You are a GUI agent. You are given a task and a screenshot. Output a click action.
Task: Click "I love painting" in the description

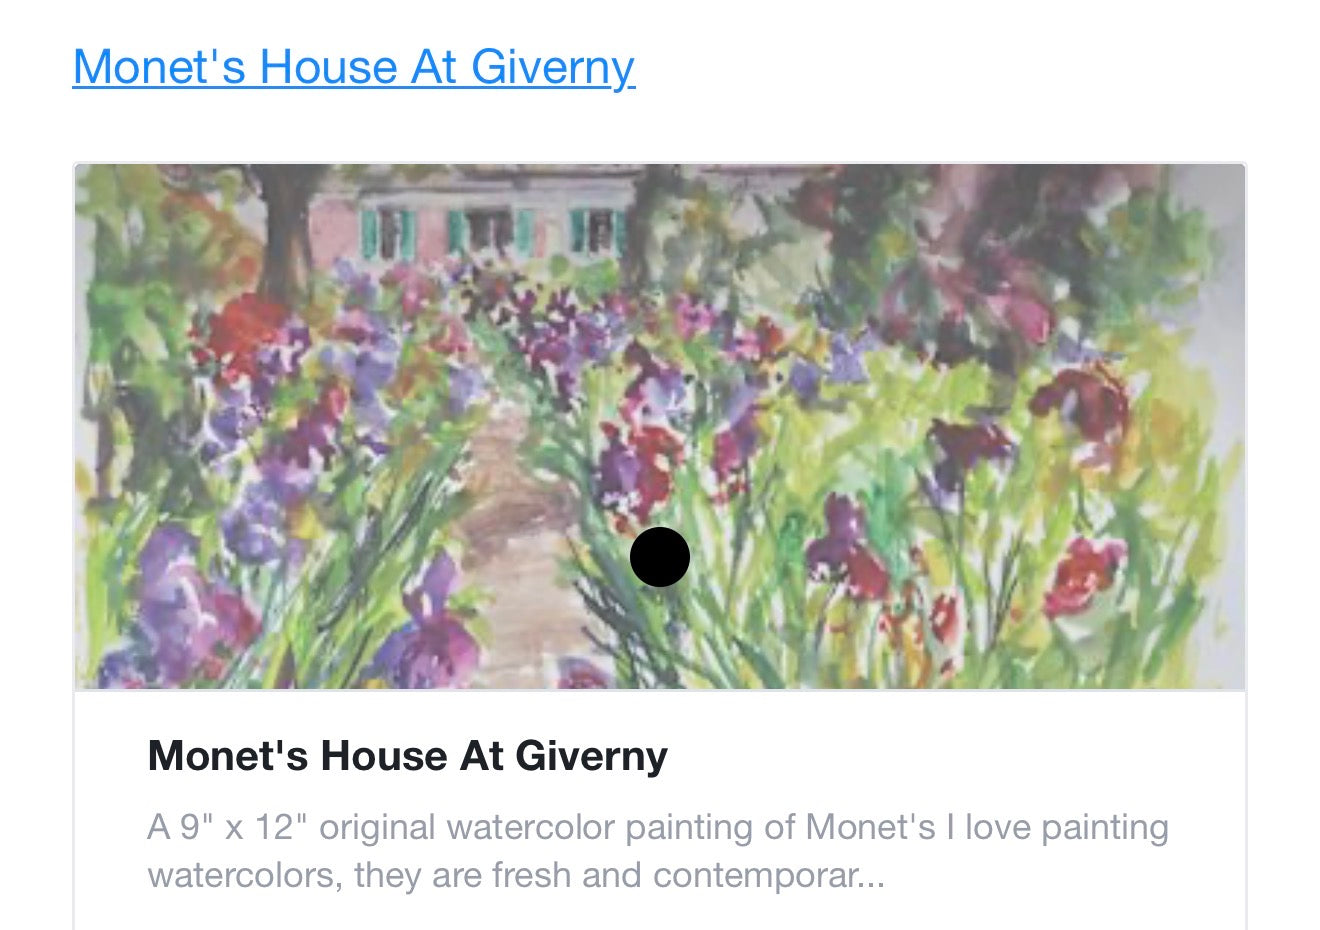pyautogui.click(x=1058, y=828)
